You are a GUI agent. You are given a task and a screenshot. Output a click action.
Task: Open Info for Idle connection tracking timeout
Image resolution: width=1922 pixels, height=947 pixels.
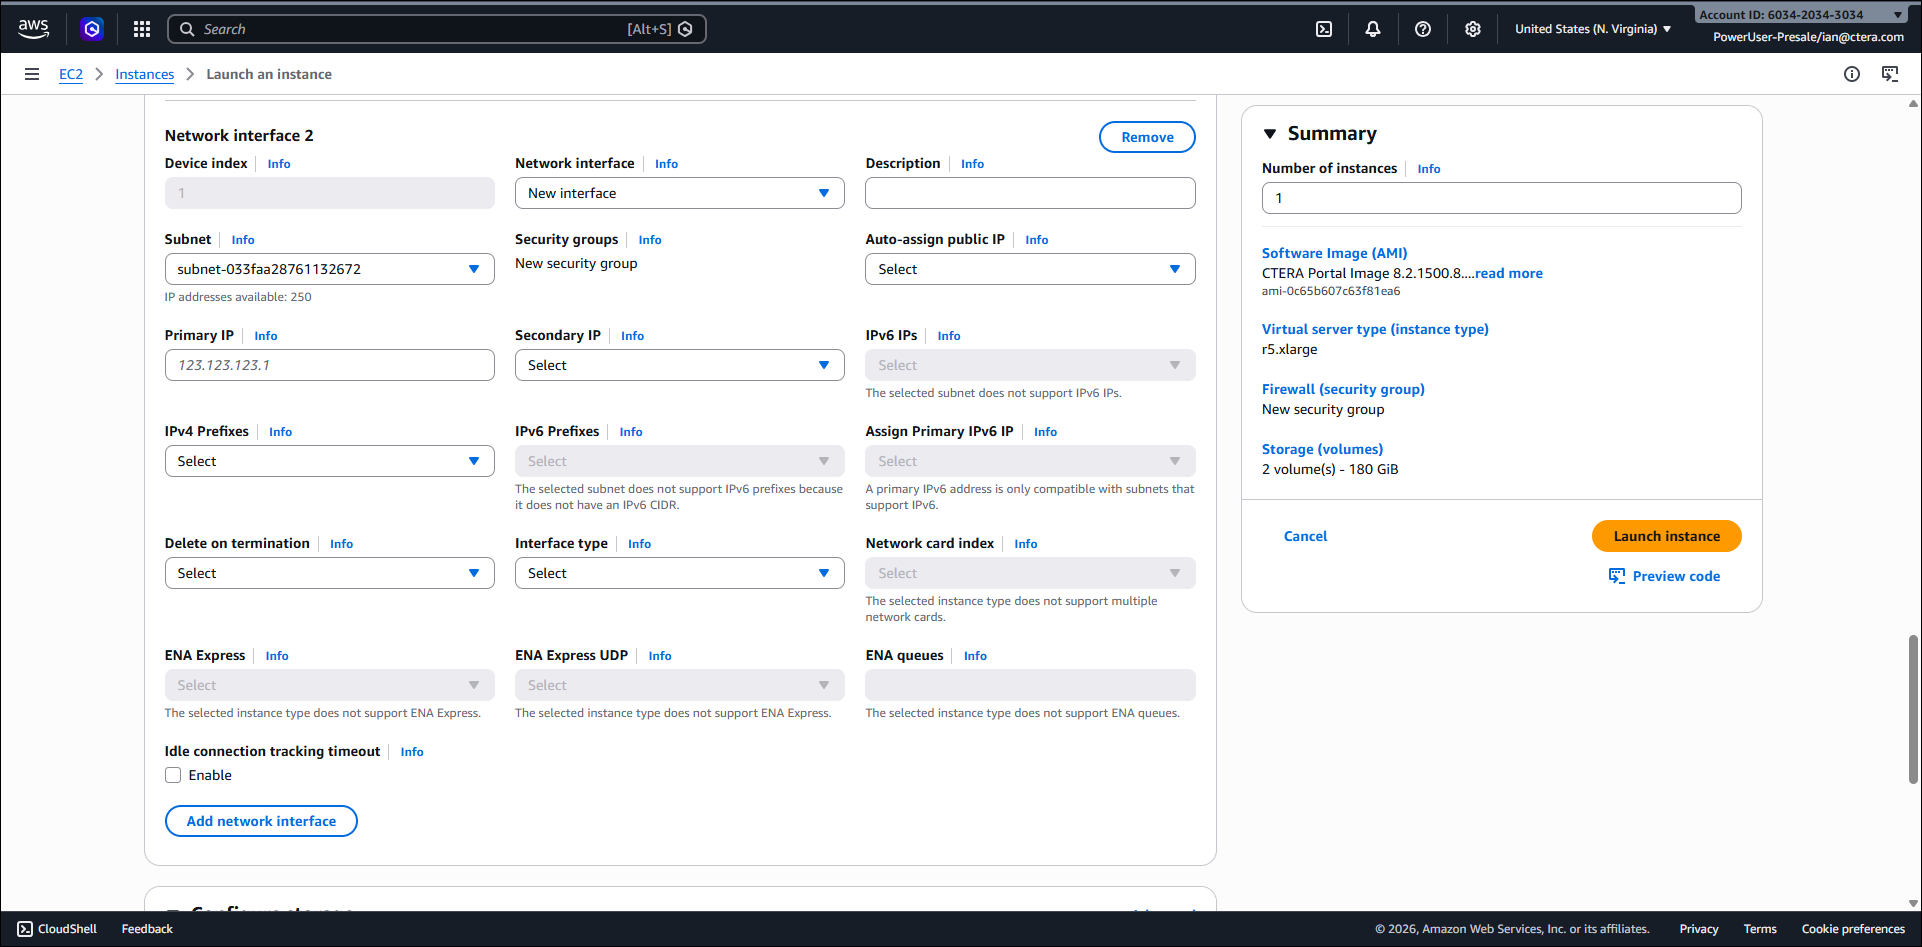(x=412, y=752)
